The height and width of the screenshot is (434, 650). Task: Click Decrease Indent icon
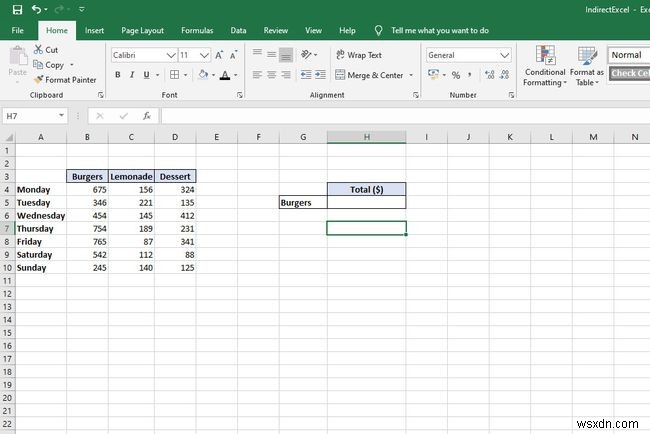pos(306,75)
